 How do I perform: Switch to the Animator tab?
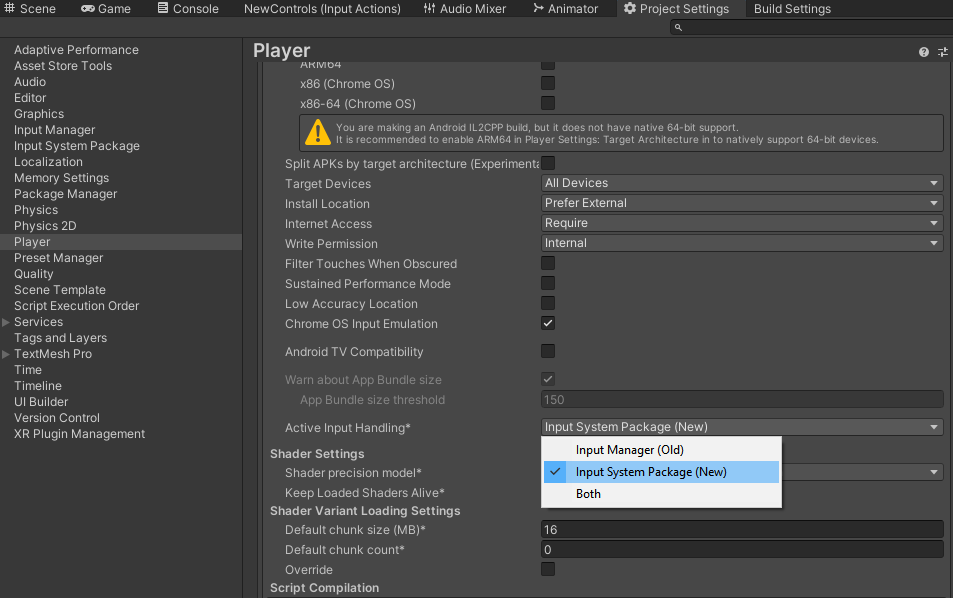564,9
